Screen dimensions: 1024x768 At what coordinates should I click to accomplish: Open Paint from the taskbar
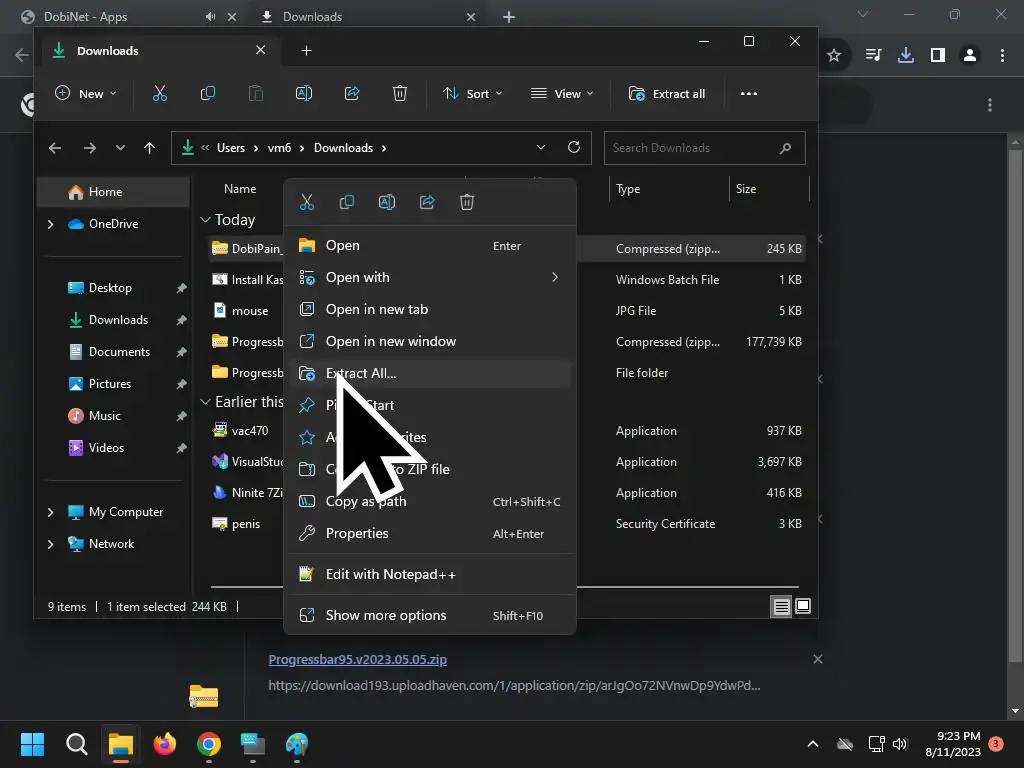click(296, 744)
